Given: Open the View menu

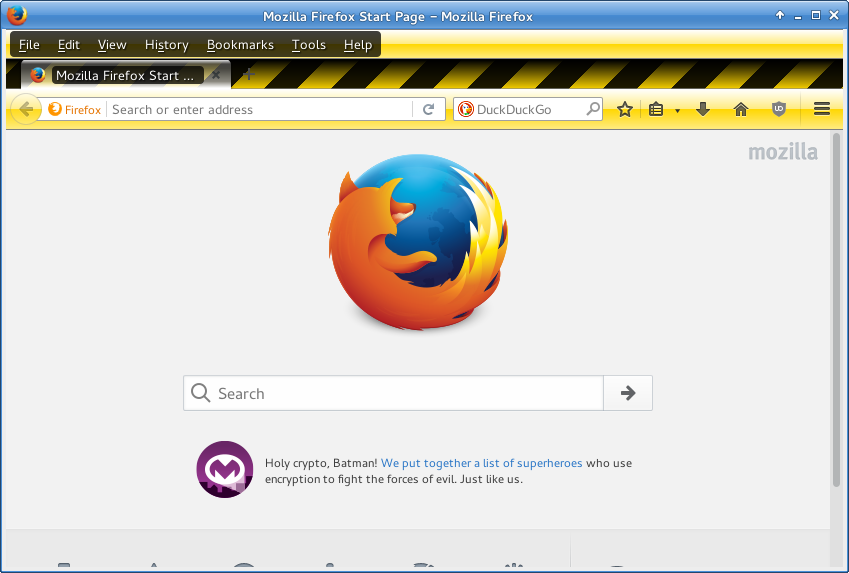Looking at the screenshot, I should coord(112,45).
